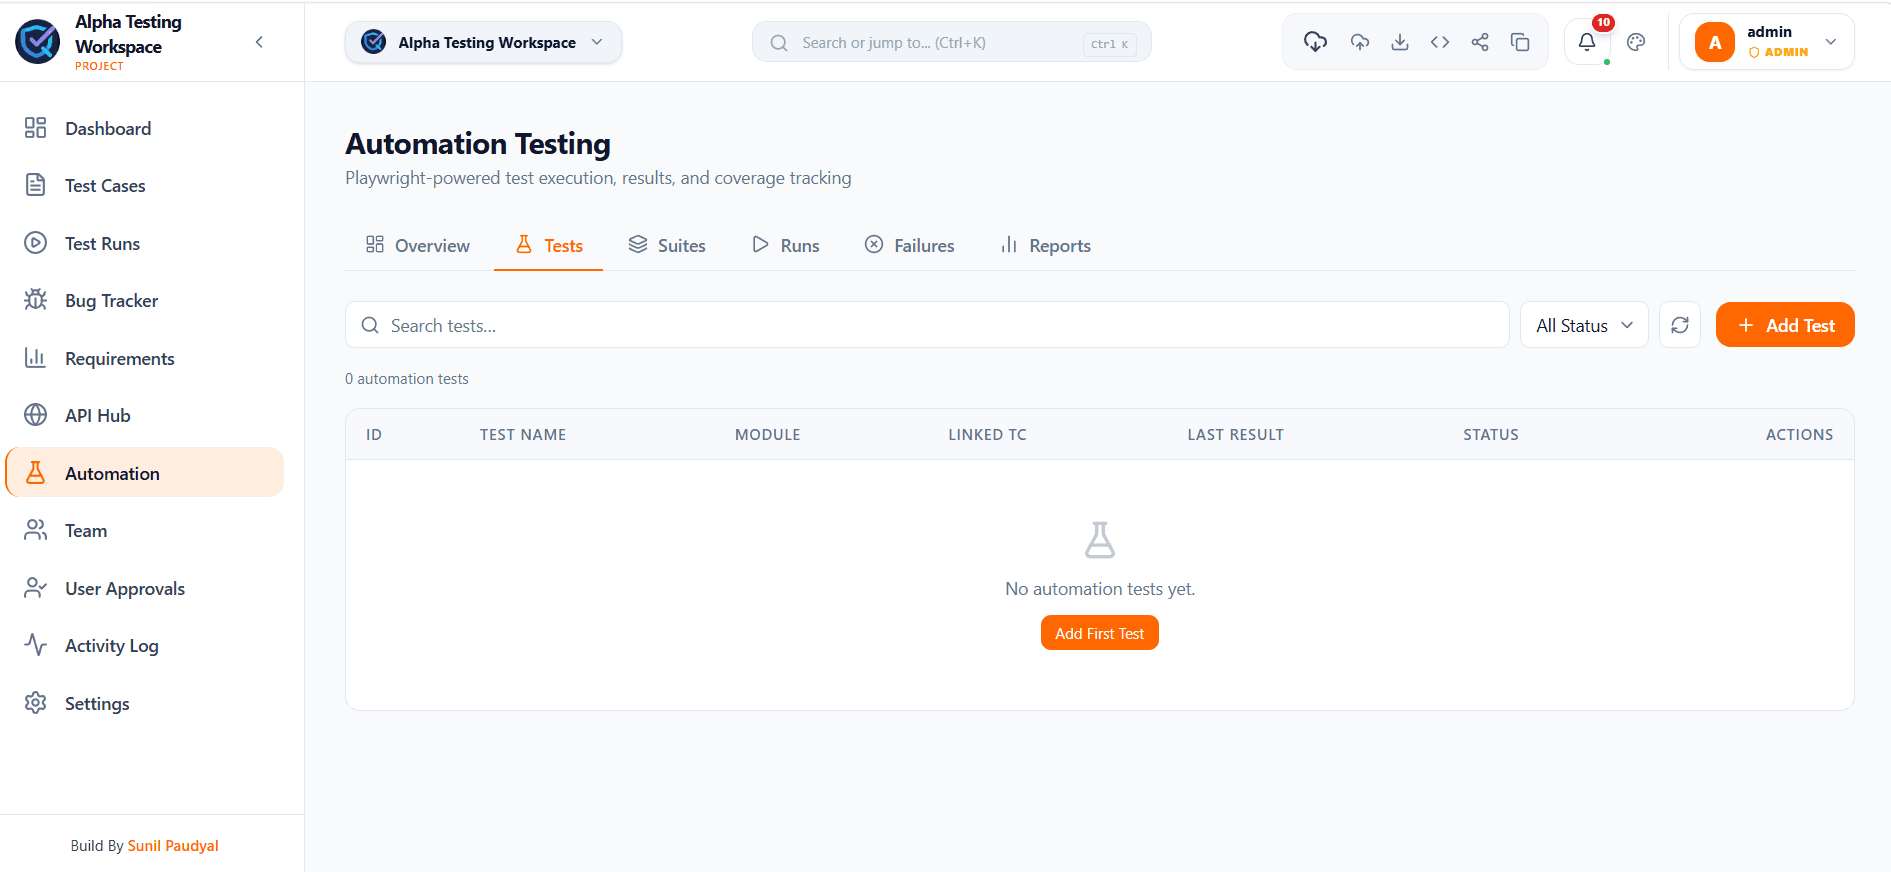
Task: Open the code brackets icon in toolbar
Action: tap(1440, 42)
